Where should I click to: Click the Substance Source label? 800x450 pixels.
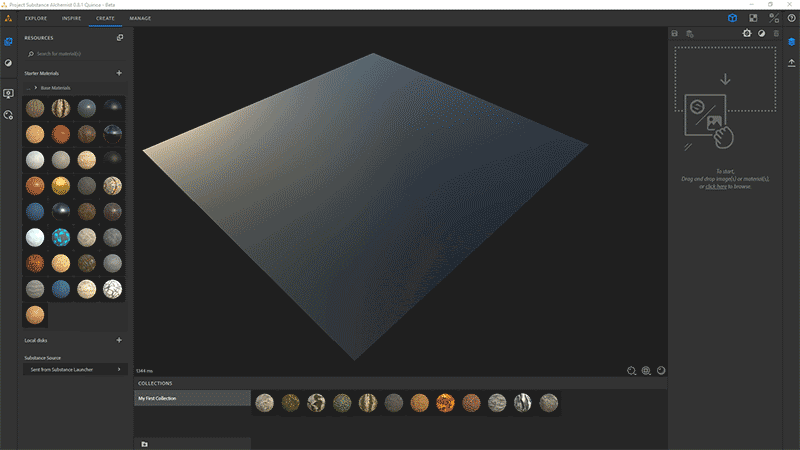pyautogui.click(x=42, y=358)
